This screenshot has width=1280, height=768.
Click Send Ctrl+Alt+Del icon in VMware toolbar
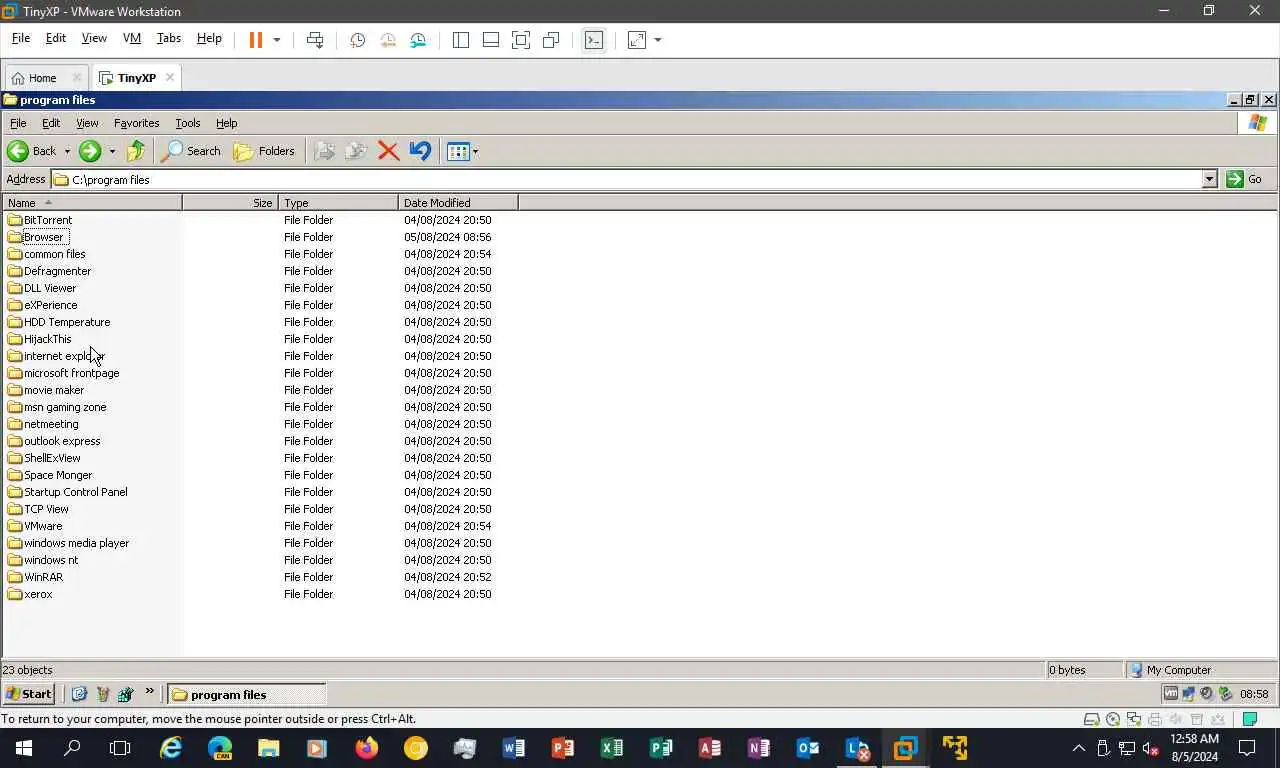(x=315, y=40)
